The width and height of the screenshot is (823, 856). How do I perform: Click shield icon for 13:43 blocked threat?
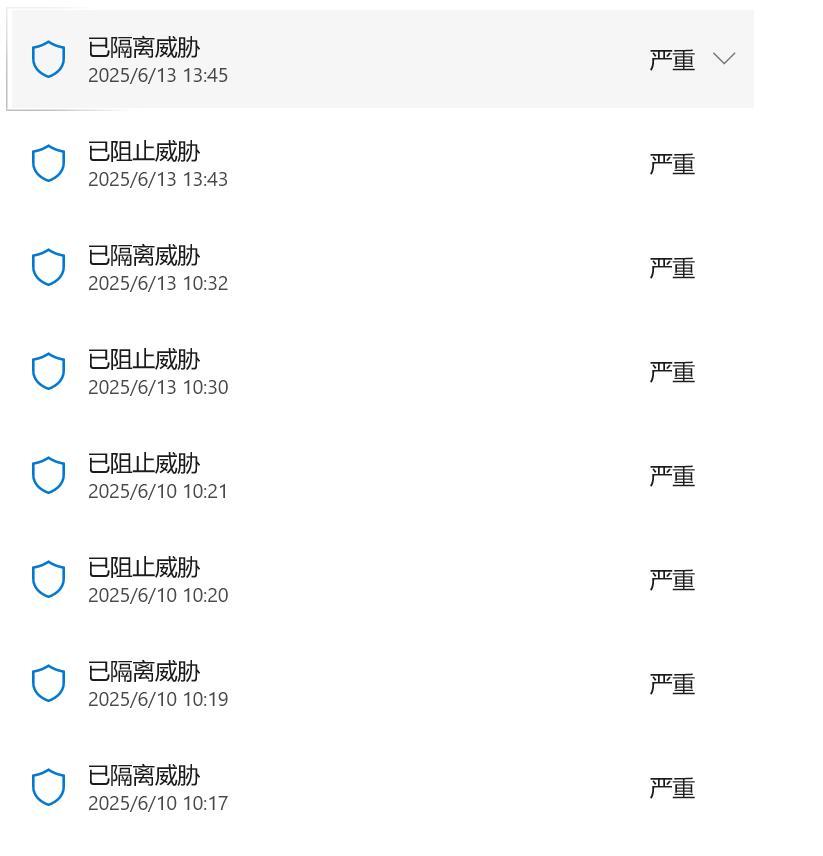click(48, 164)
